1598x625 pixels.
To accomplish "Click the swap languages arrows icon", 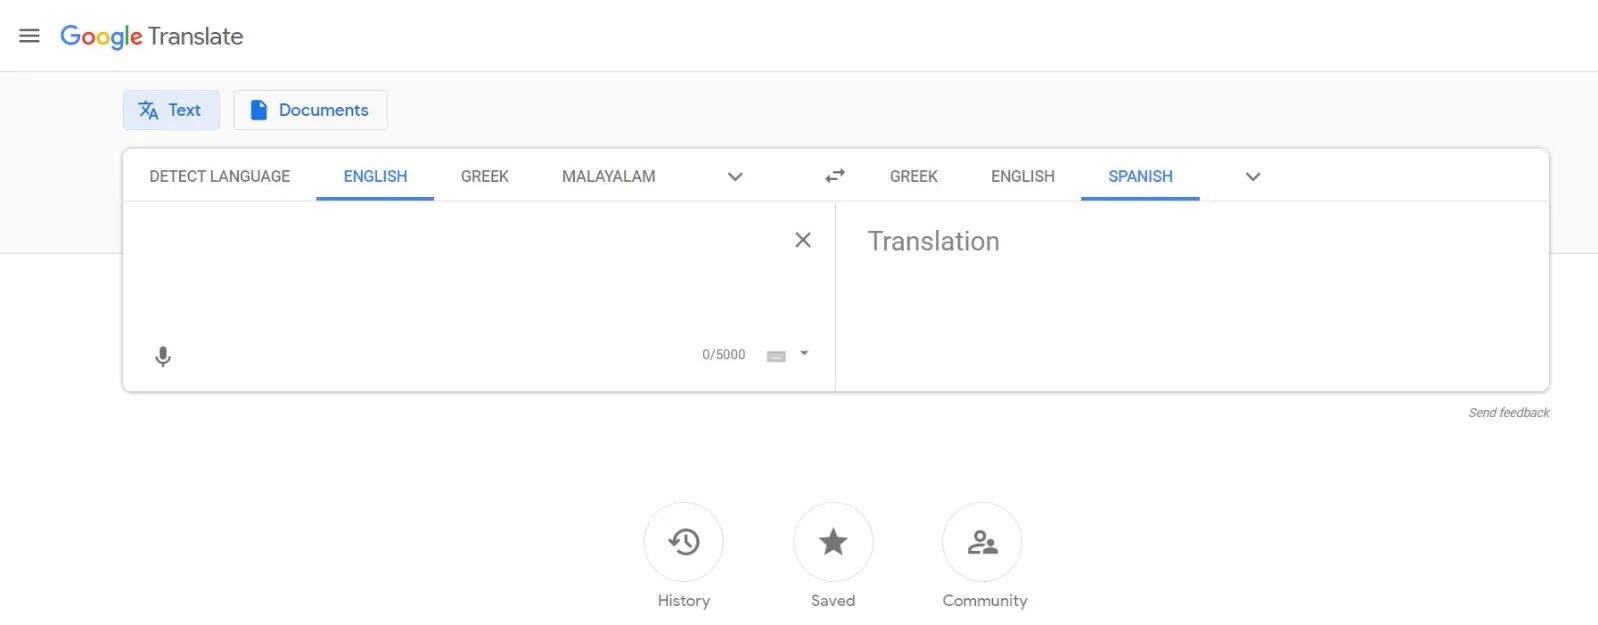I will click(835, 176).
